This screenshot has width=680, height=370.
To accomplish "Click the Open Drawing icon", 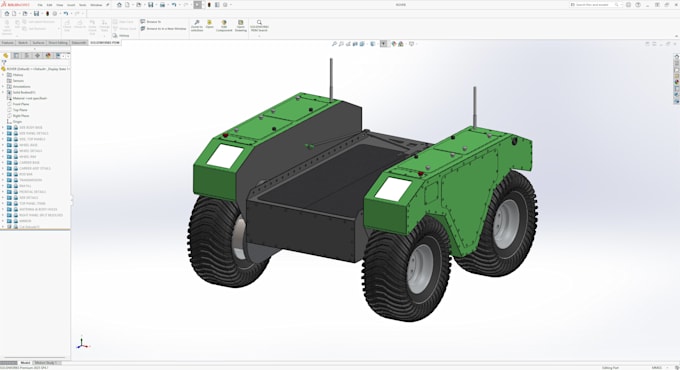I will coord(241,26).
